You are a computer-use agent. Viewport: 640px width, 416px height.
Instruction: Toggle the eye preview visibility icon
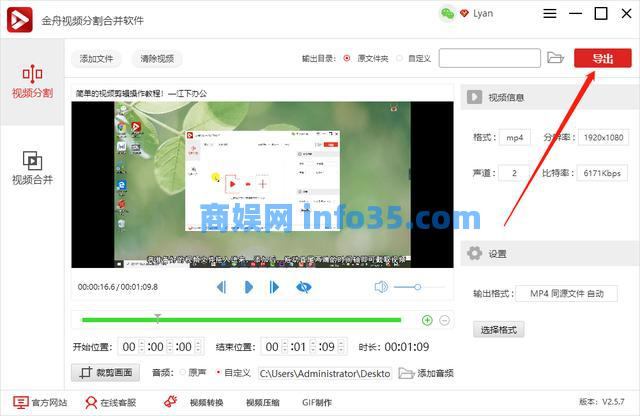[304, 287]
